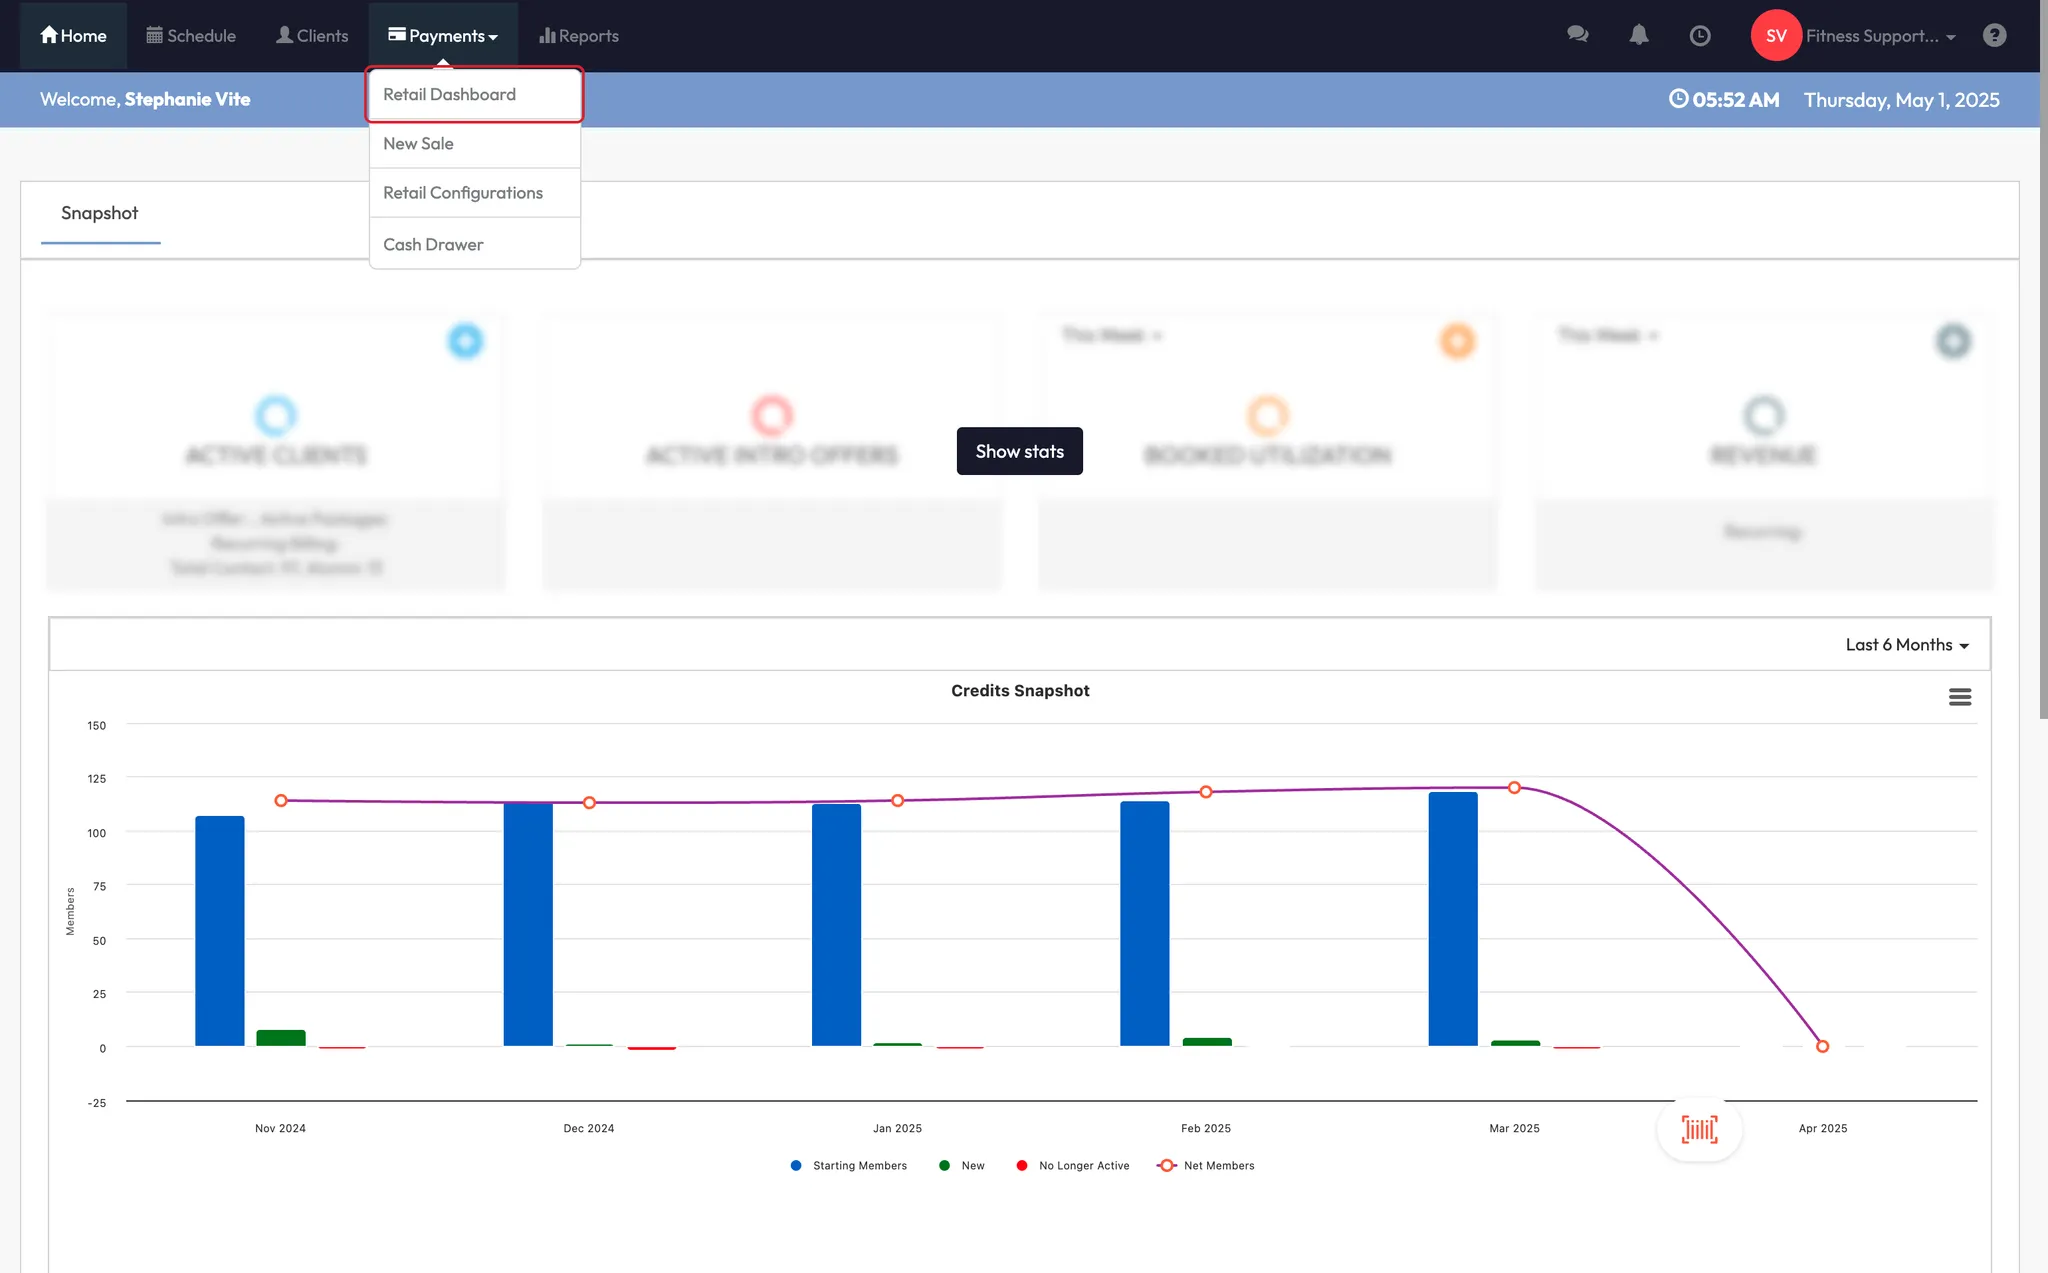Toggle Net Members line in legend
Image resolution: width=2048 pixels, height=1273 pixels.
1216,1166
